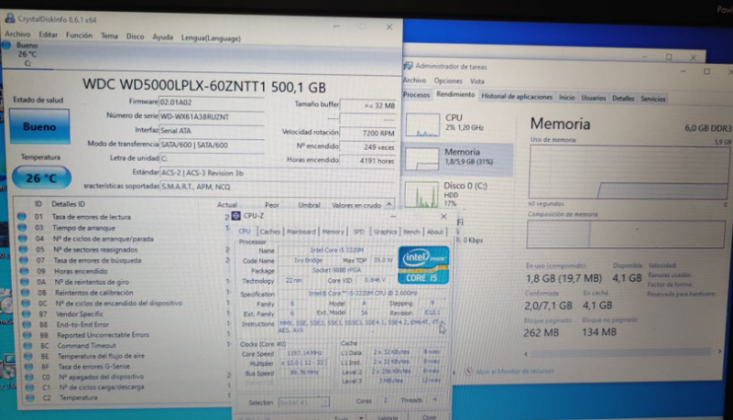733x420 pixels.
Task: Switch to Procesos tab in Task Manager
Action: 416,95
